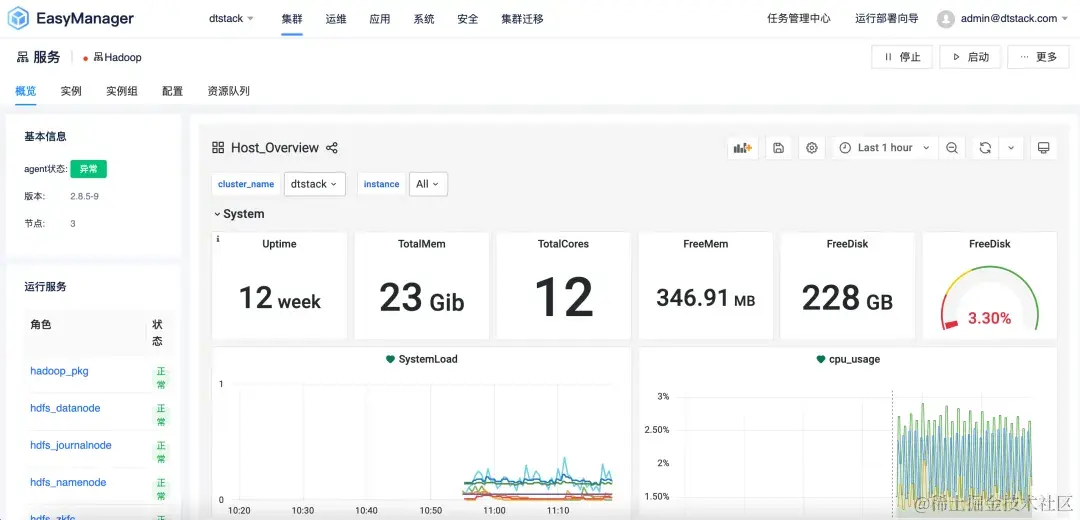Open 任务管理中心 link
Image resolution: width=1080 pixels, height=520 pixels.
click(x=798, y=19)
